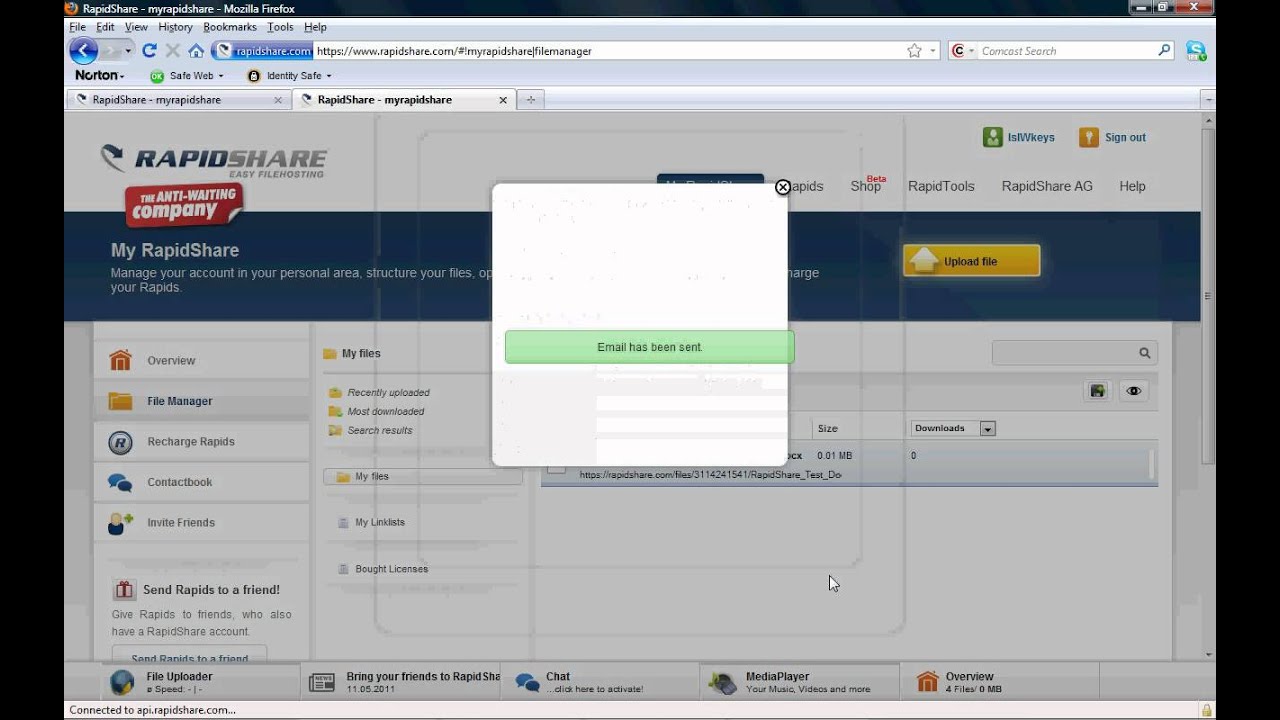Open the RapidShare AG navigation link
The height and width of the screenshot is (720, 1280).
tap(1047, 186)
